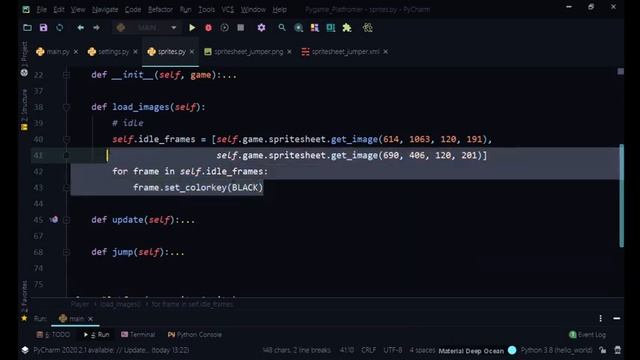
Task: Open the Edit menu
Action: tap(59, 9)
